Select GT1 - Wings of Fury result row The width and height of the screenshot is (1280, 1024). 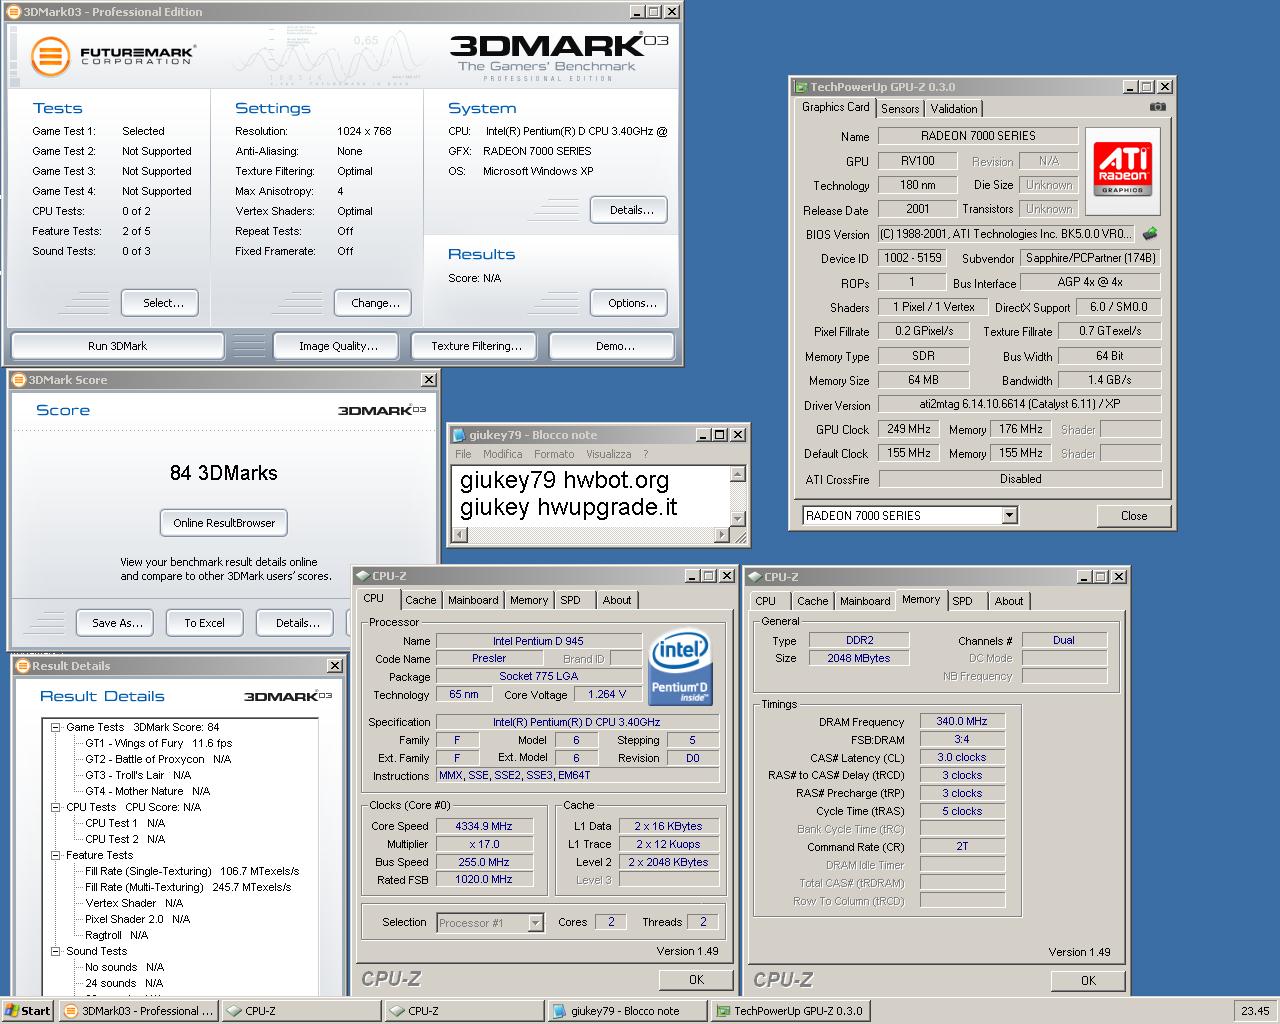[x=158, y=743]
